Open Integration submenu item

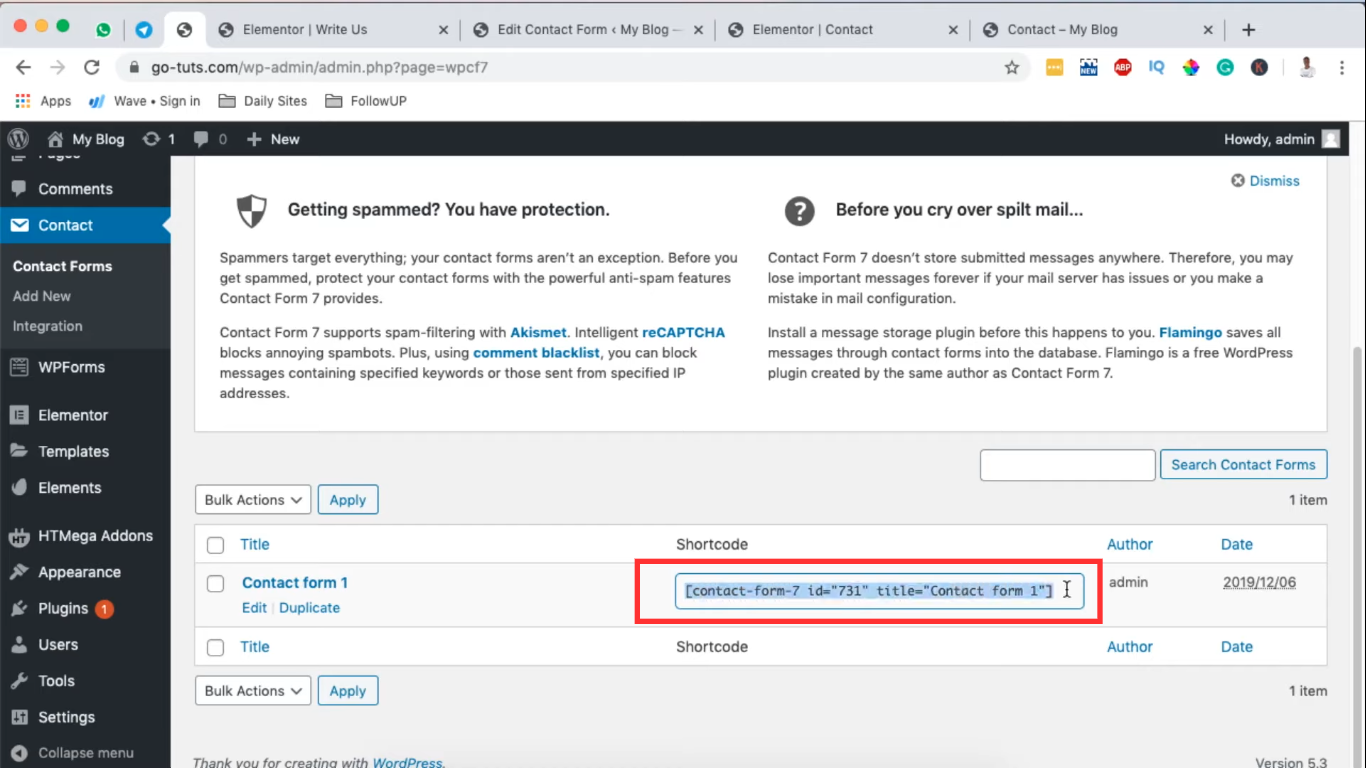(47, 326)
